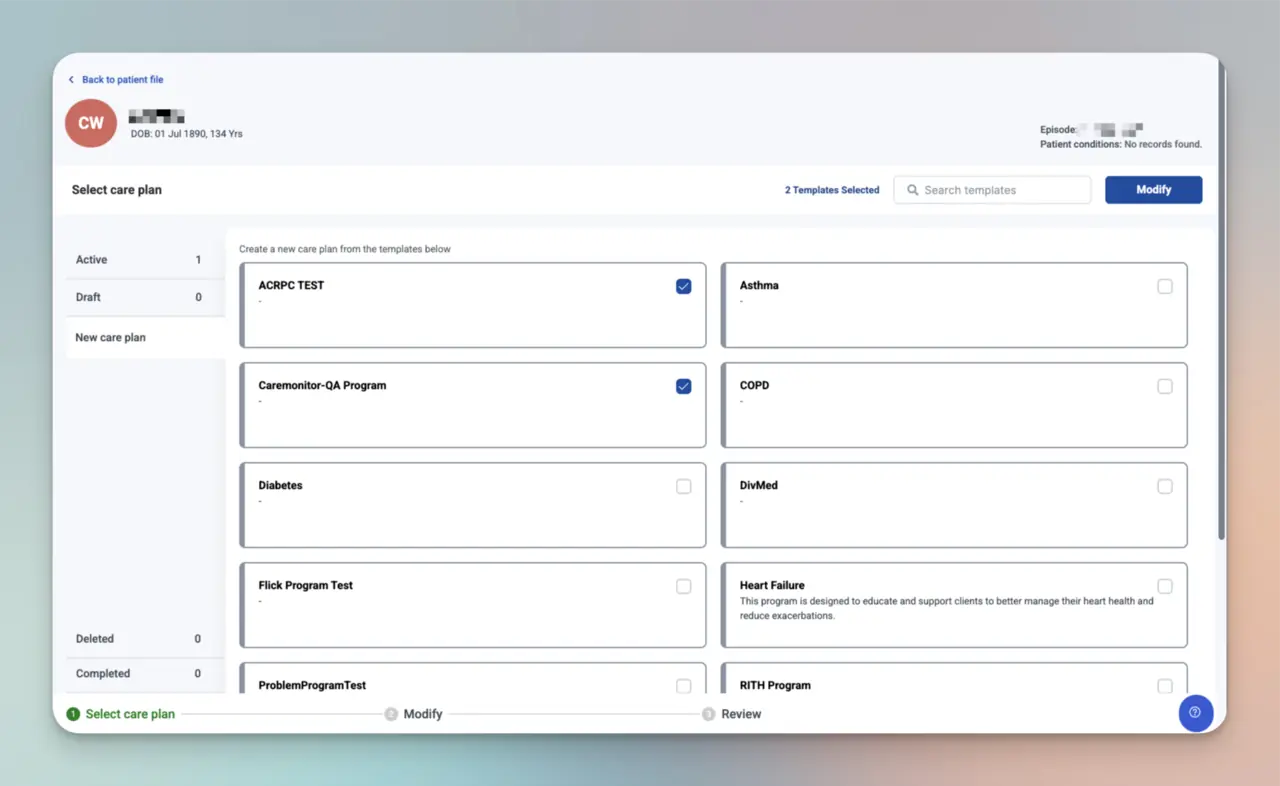The image size is (1280, 786).
Task: Click the CW patient avatar
Action: 91,123
